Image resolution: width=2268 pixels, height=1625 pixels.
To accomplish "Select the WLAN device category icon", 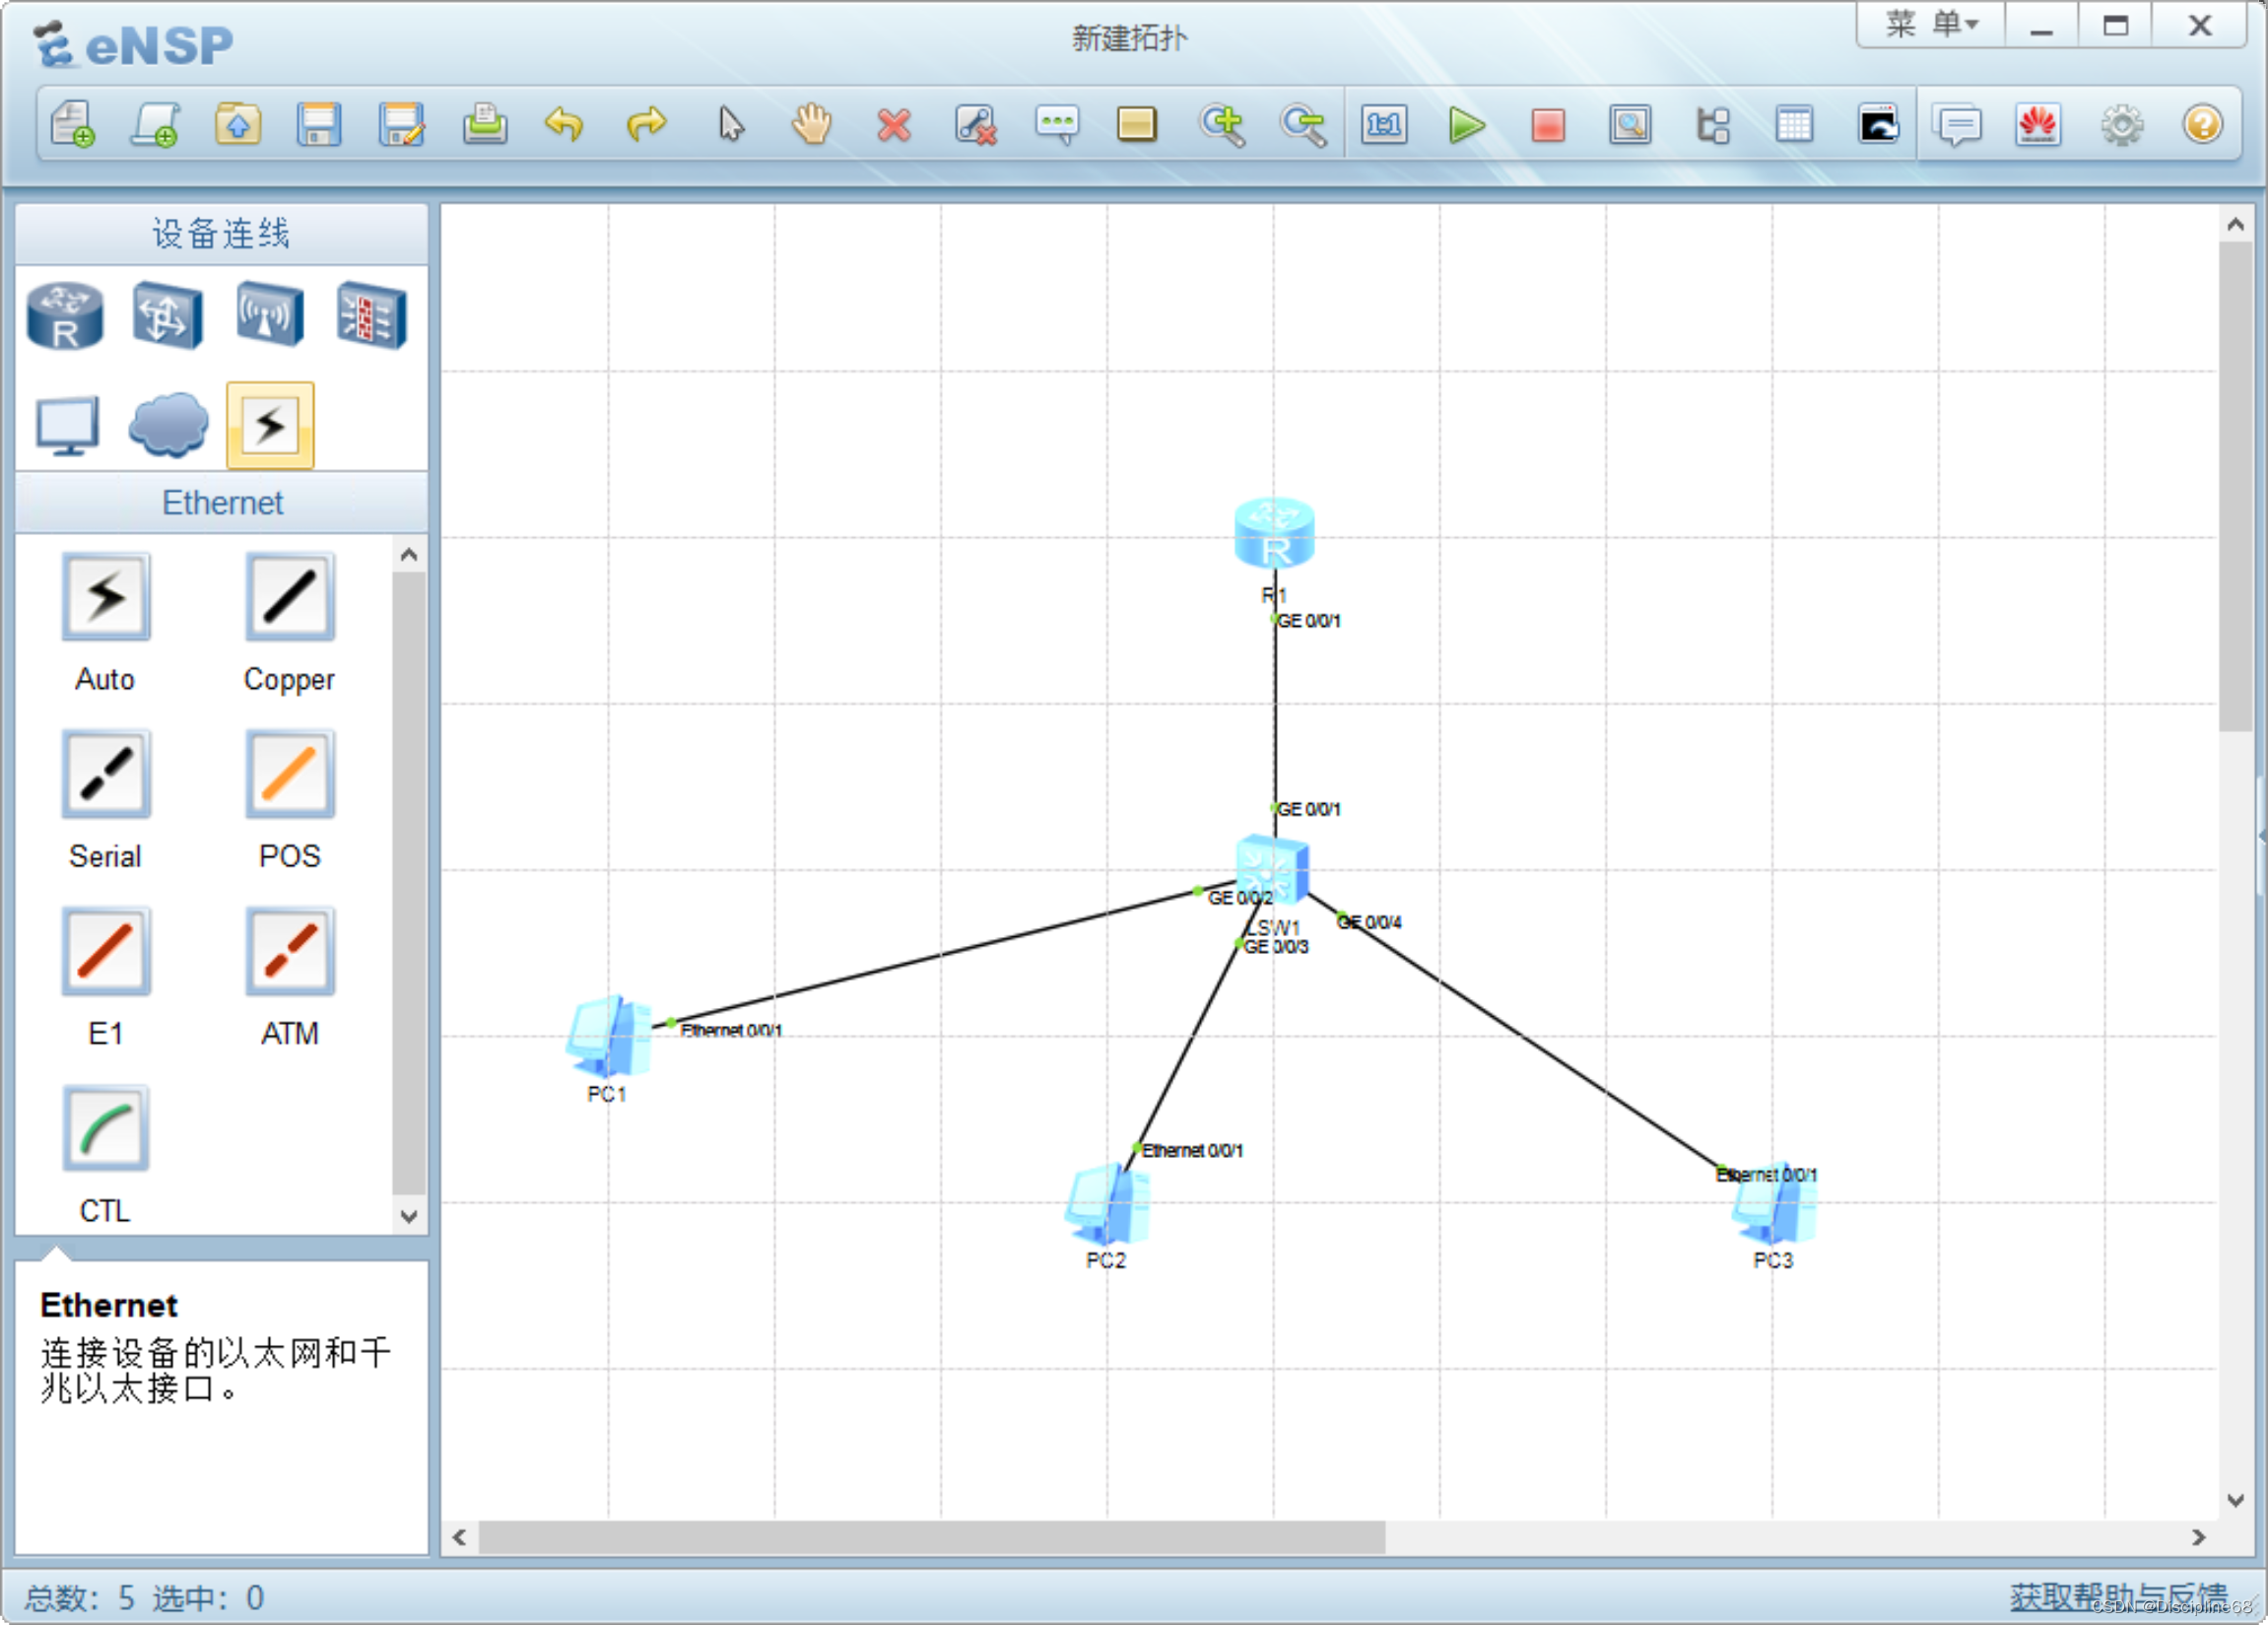I will tap(269, 316).
